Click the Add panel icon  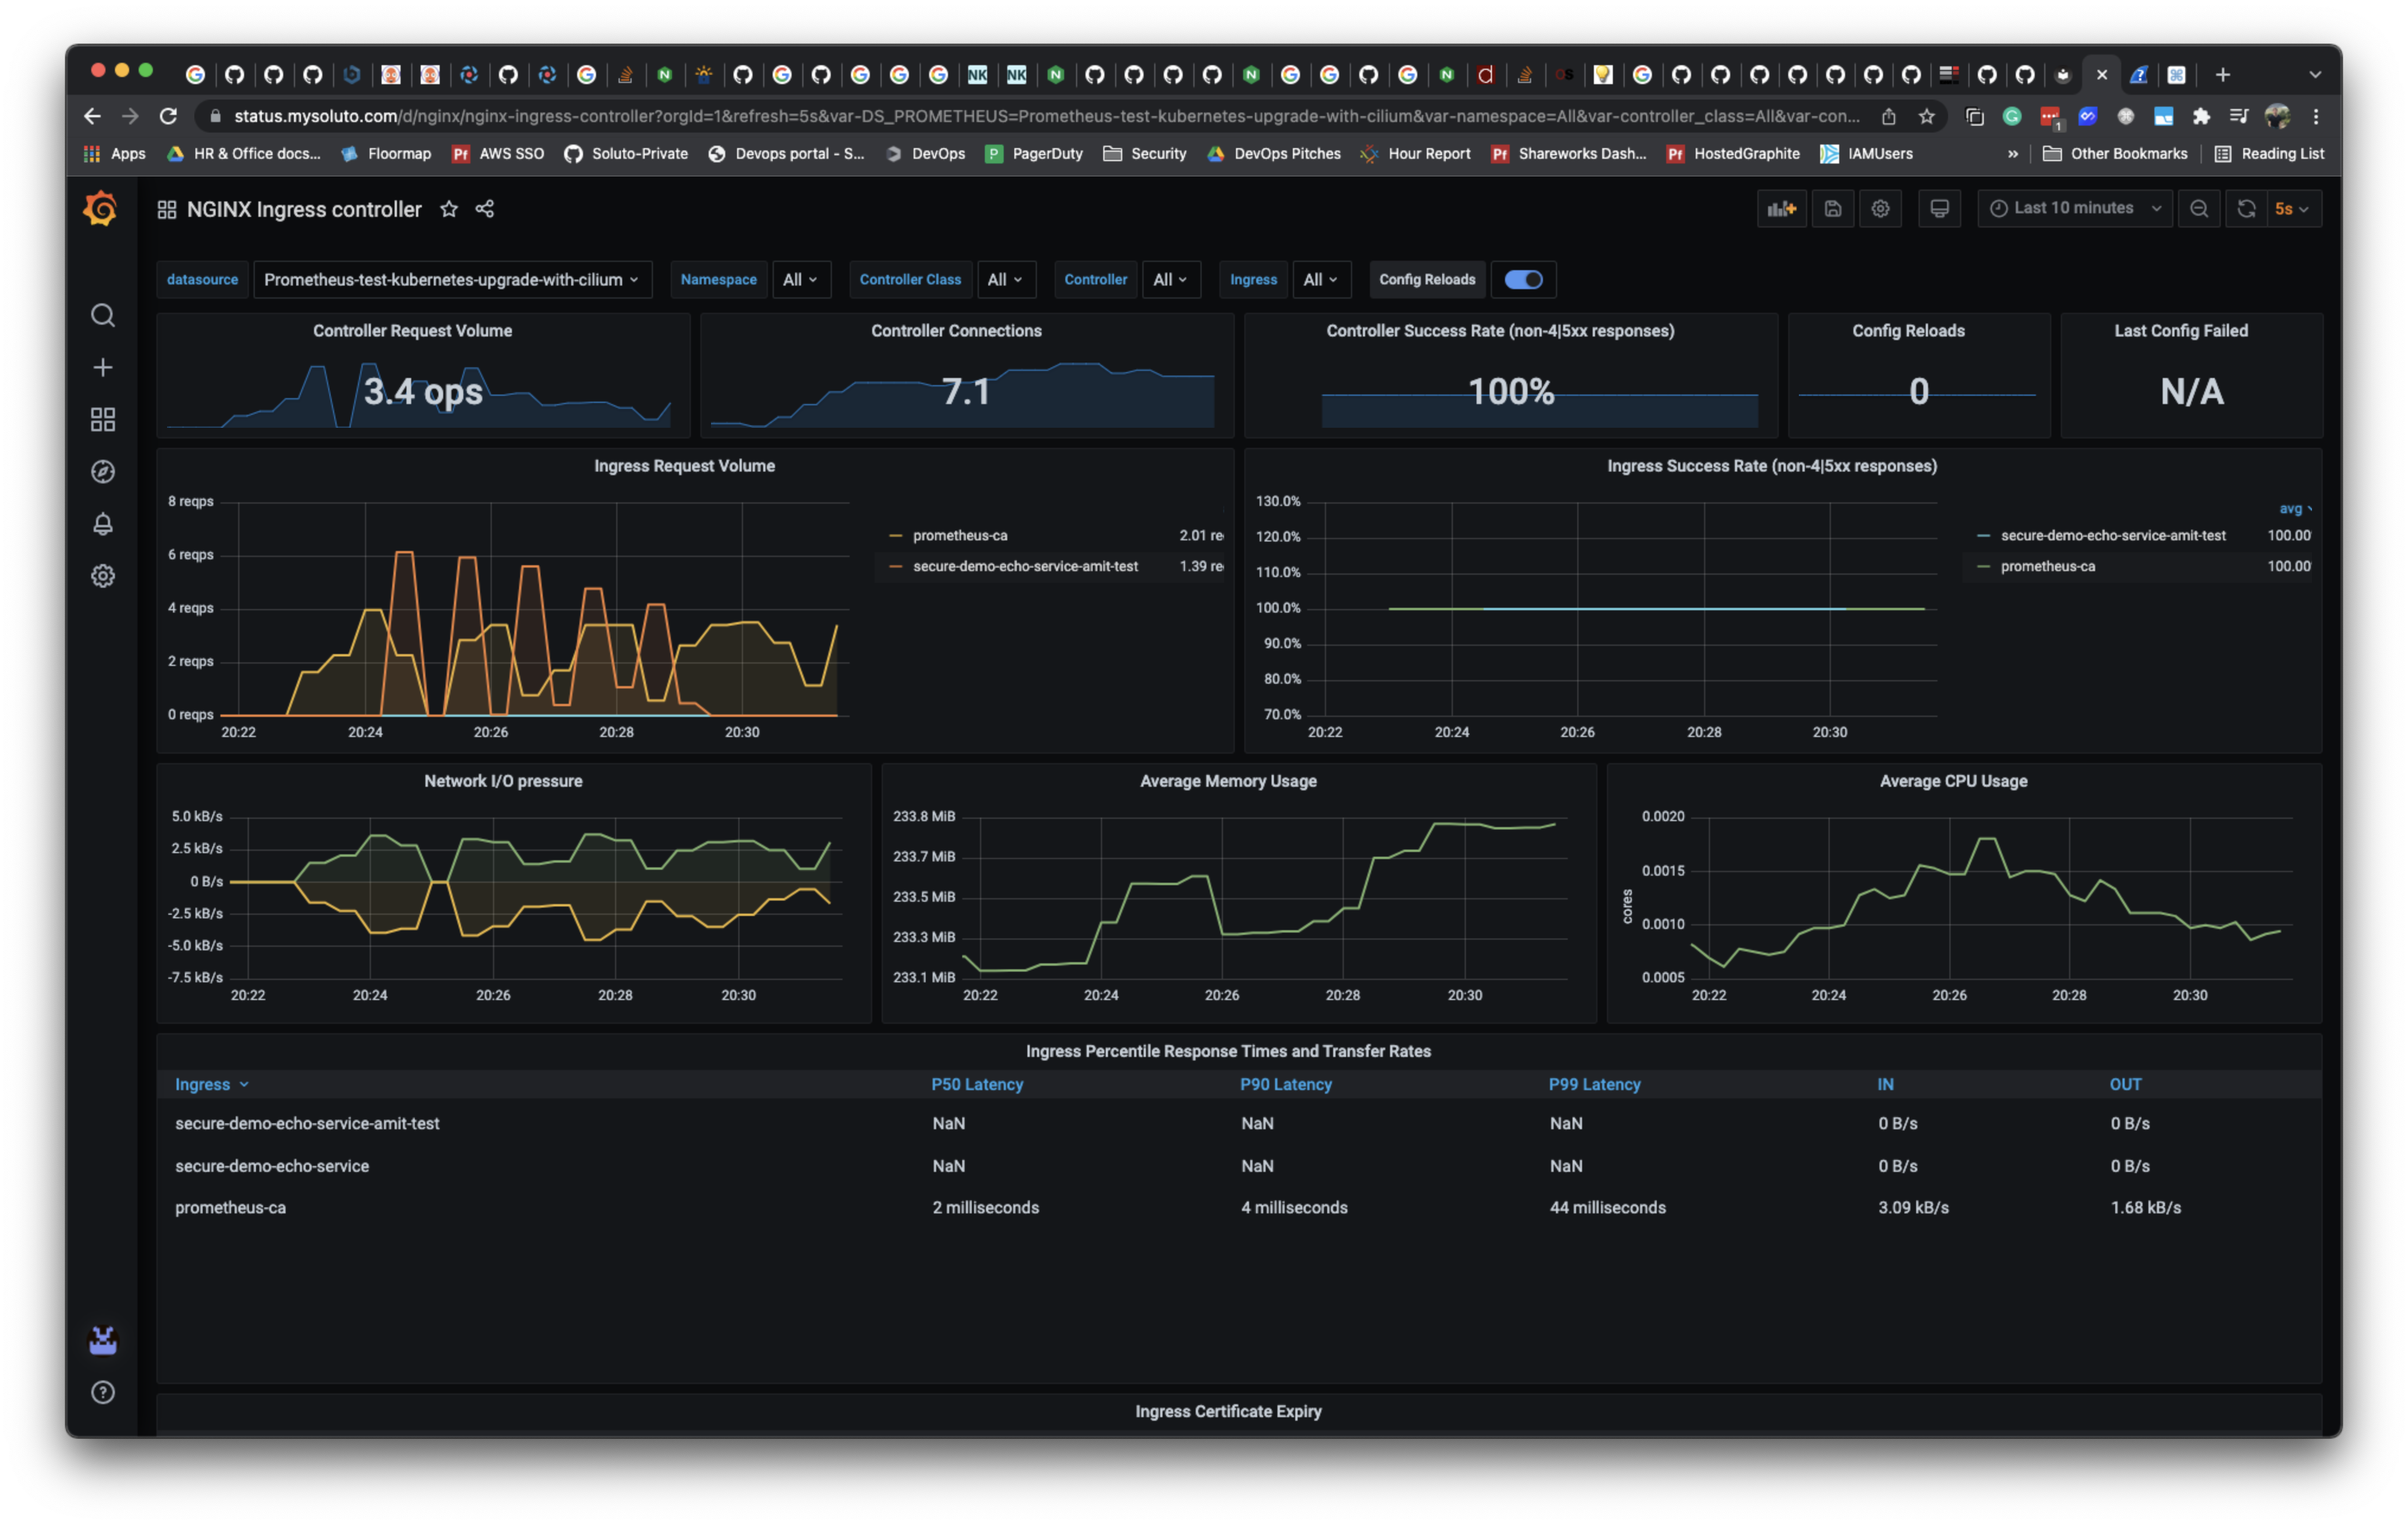(1781, 209)
